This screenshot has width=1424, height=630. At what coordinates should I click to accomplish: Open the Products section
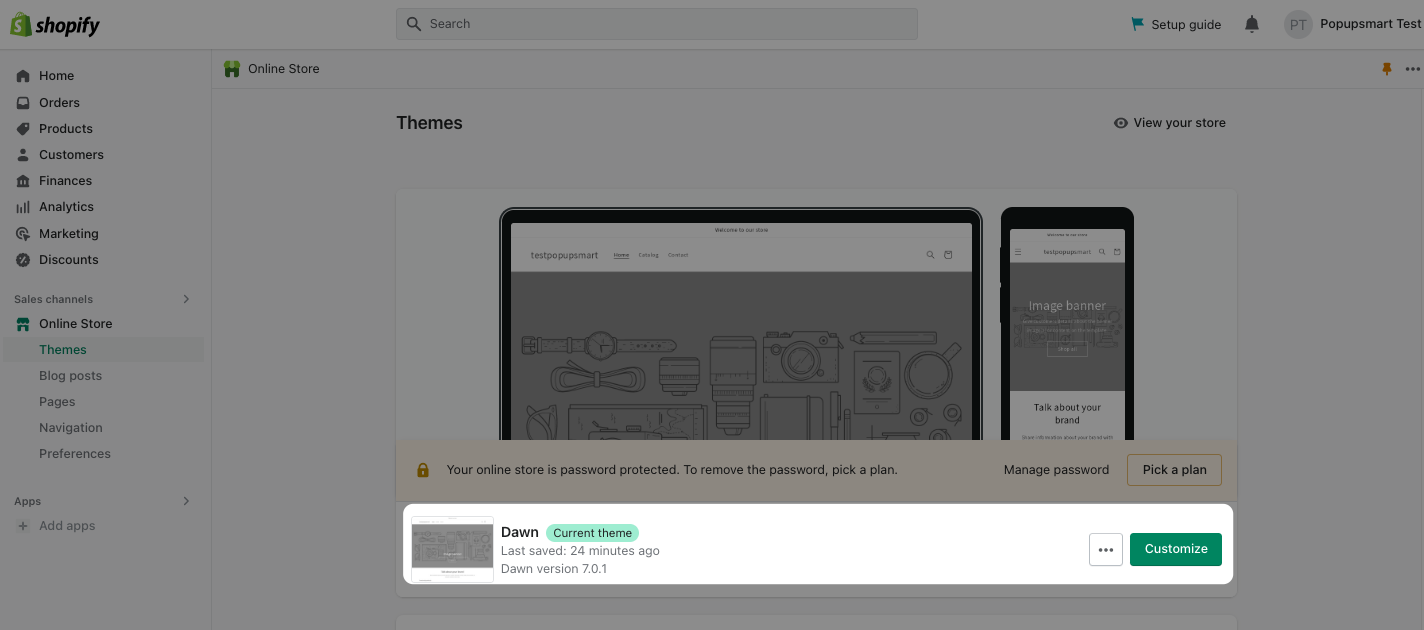click(65, 128)
